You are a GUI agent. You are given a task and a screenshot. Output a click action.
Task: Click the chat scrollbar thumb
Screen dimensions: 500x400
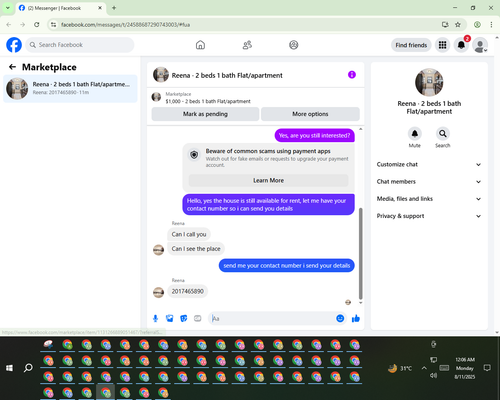coord(360,253)
